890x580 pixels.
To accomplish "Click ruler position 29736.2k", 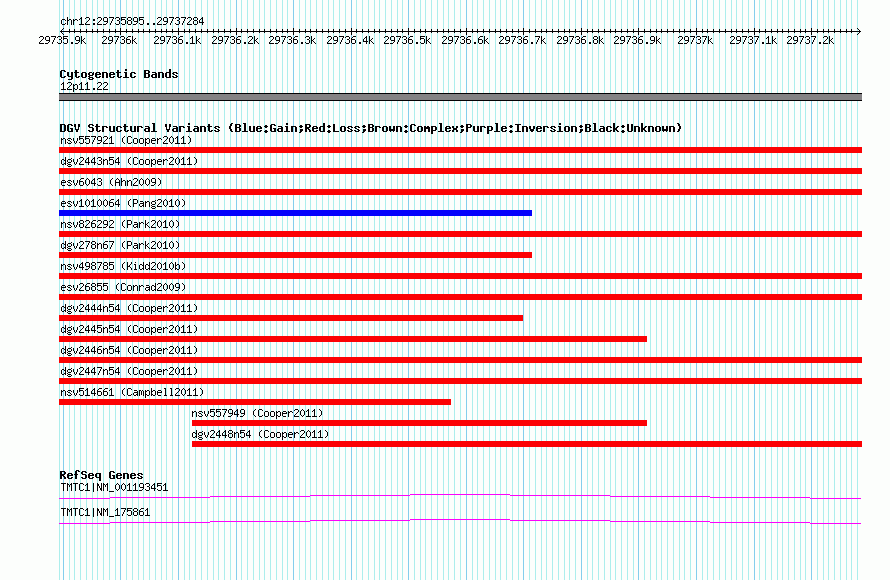I will [235, 40].
